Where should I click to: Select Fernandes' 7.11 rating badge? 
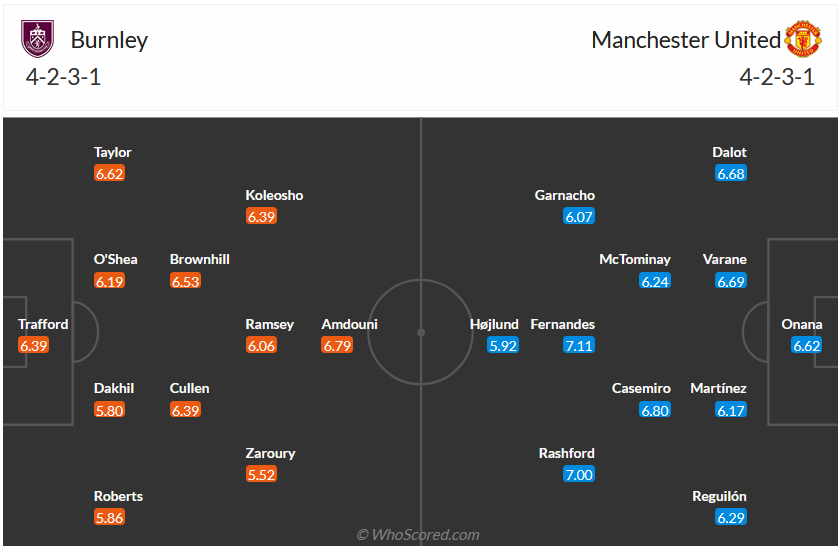click(x=578, y=346)
